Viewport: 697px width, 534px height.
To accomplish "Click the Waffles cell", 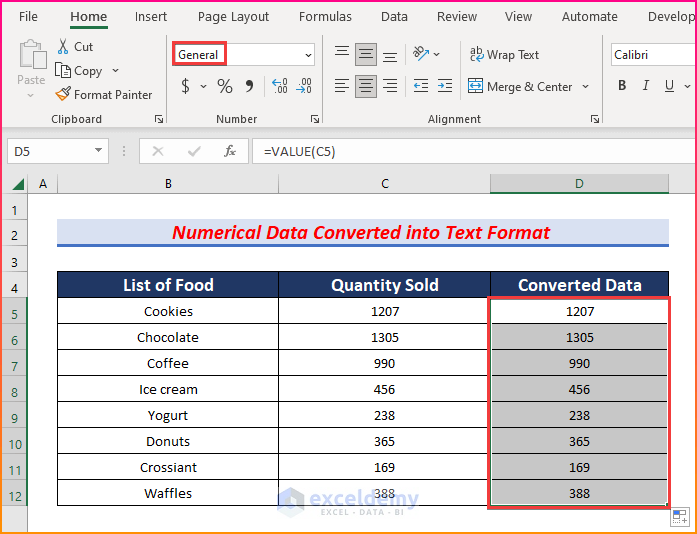I will click(168, 493).
